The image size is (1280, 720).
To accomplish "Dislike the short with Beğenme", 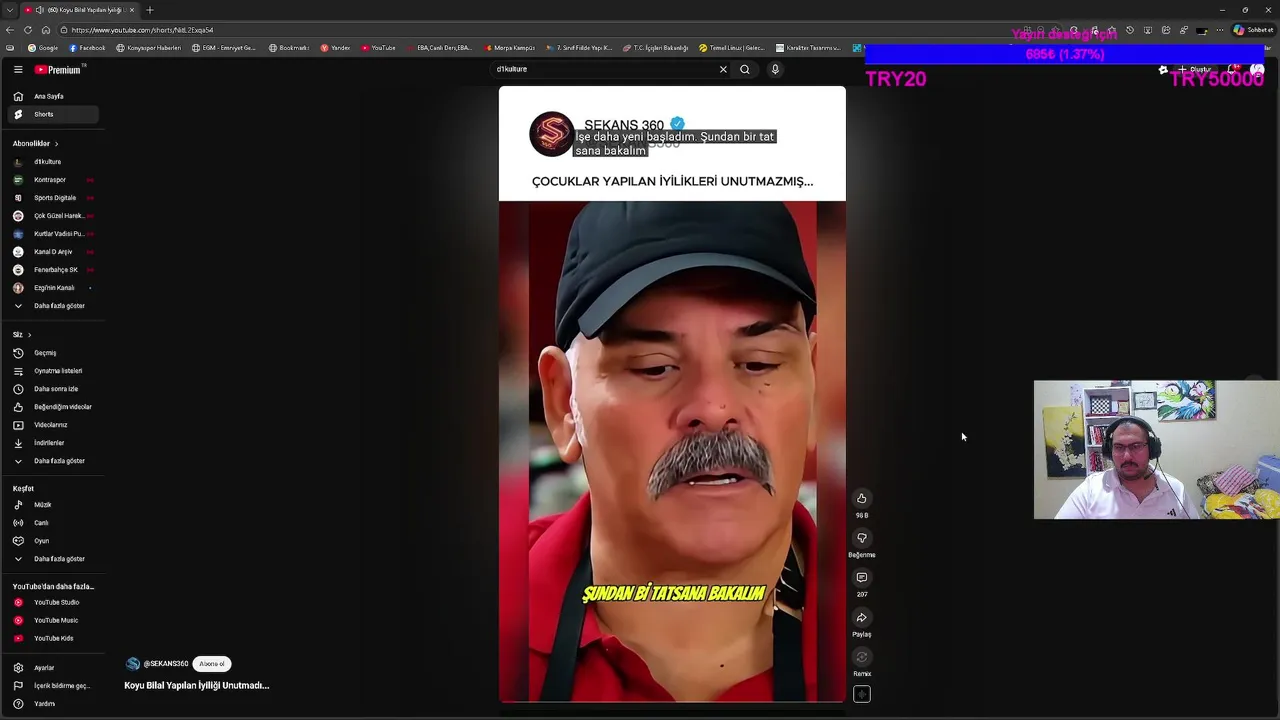I will pyautogui.click(x=861, y=539).
